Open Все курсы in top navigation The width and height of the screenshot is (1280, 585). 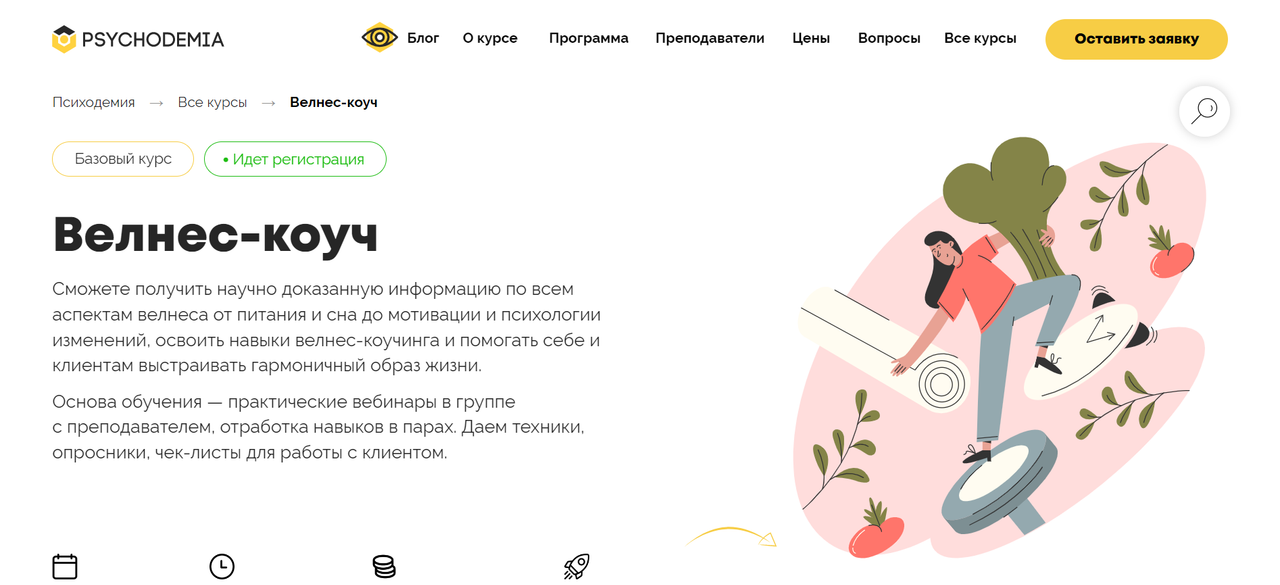980,38
